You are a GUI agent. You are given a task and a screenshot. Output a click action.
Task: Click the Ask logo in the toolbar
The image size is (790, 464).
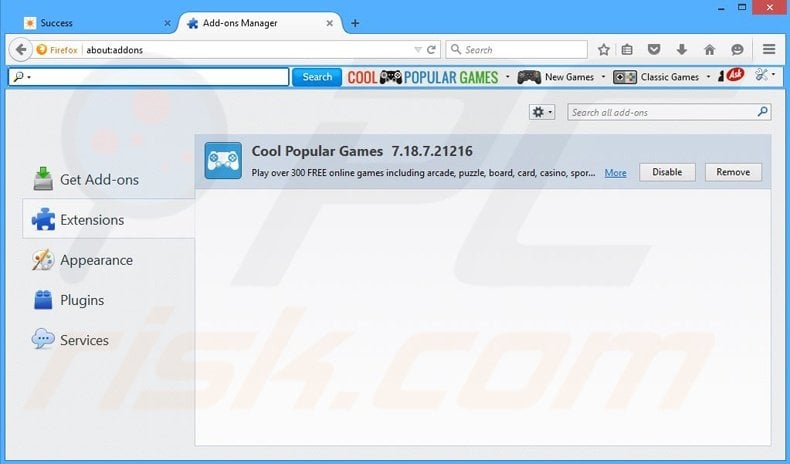(734, 75)
